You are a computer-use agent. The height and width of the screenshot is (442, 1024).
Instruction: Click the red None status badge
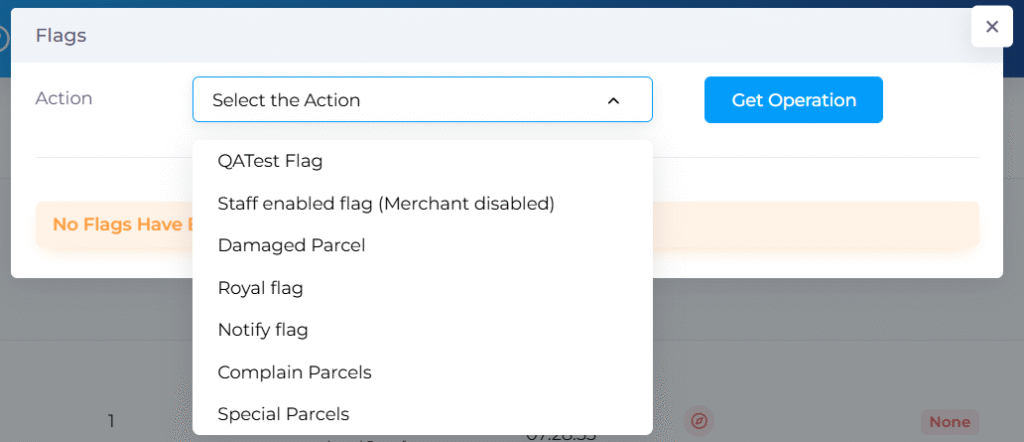949,421
